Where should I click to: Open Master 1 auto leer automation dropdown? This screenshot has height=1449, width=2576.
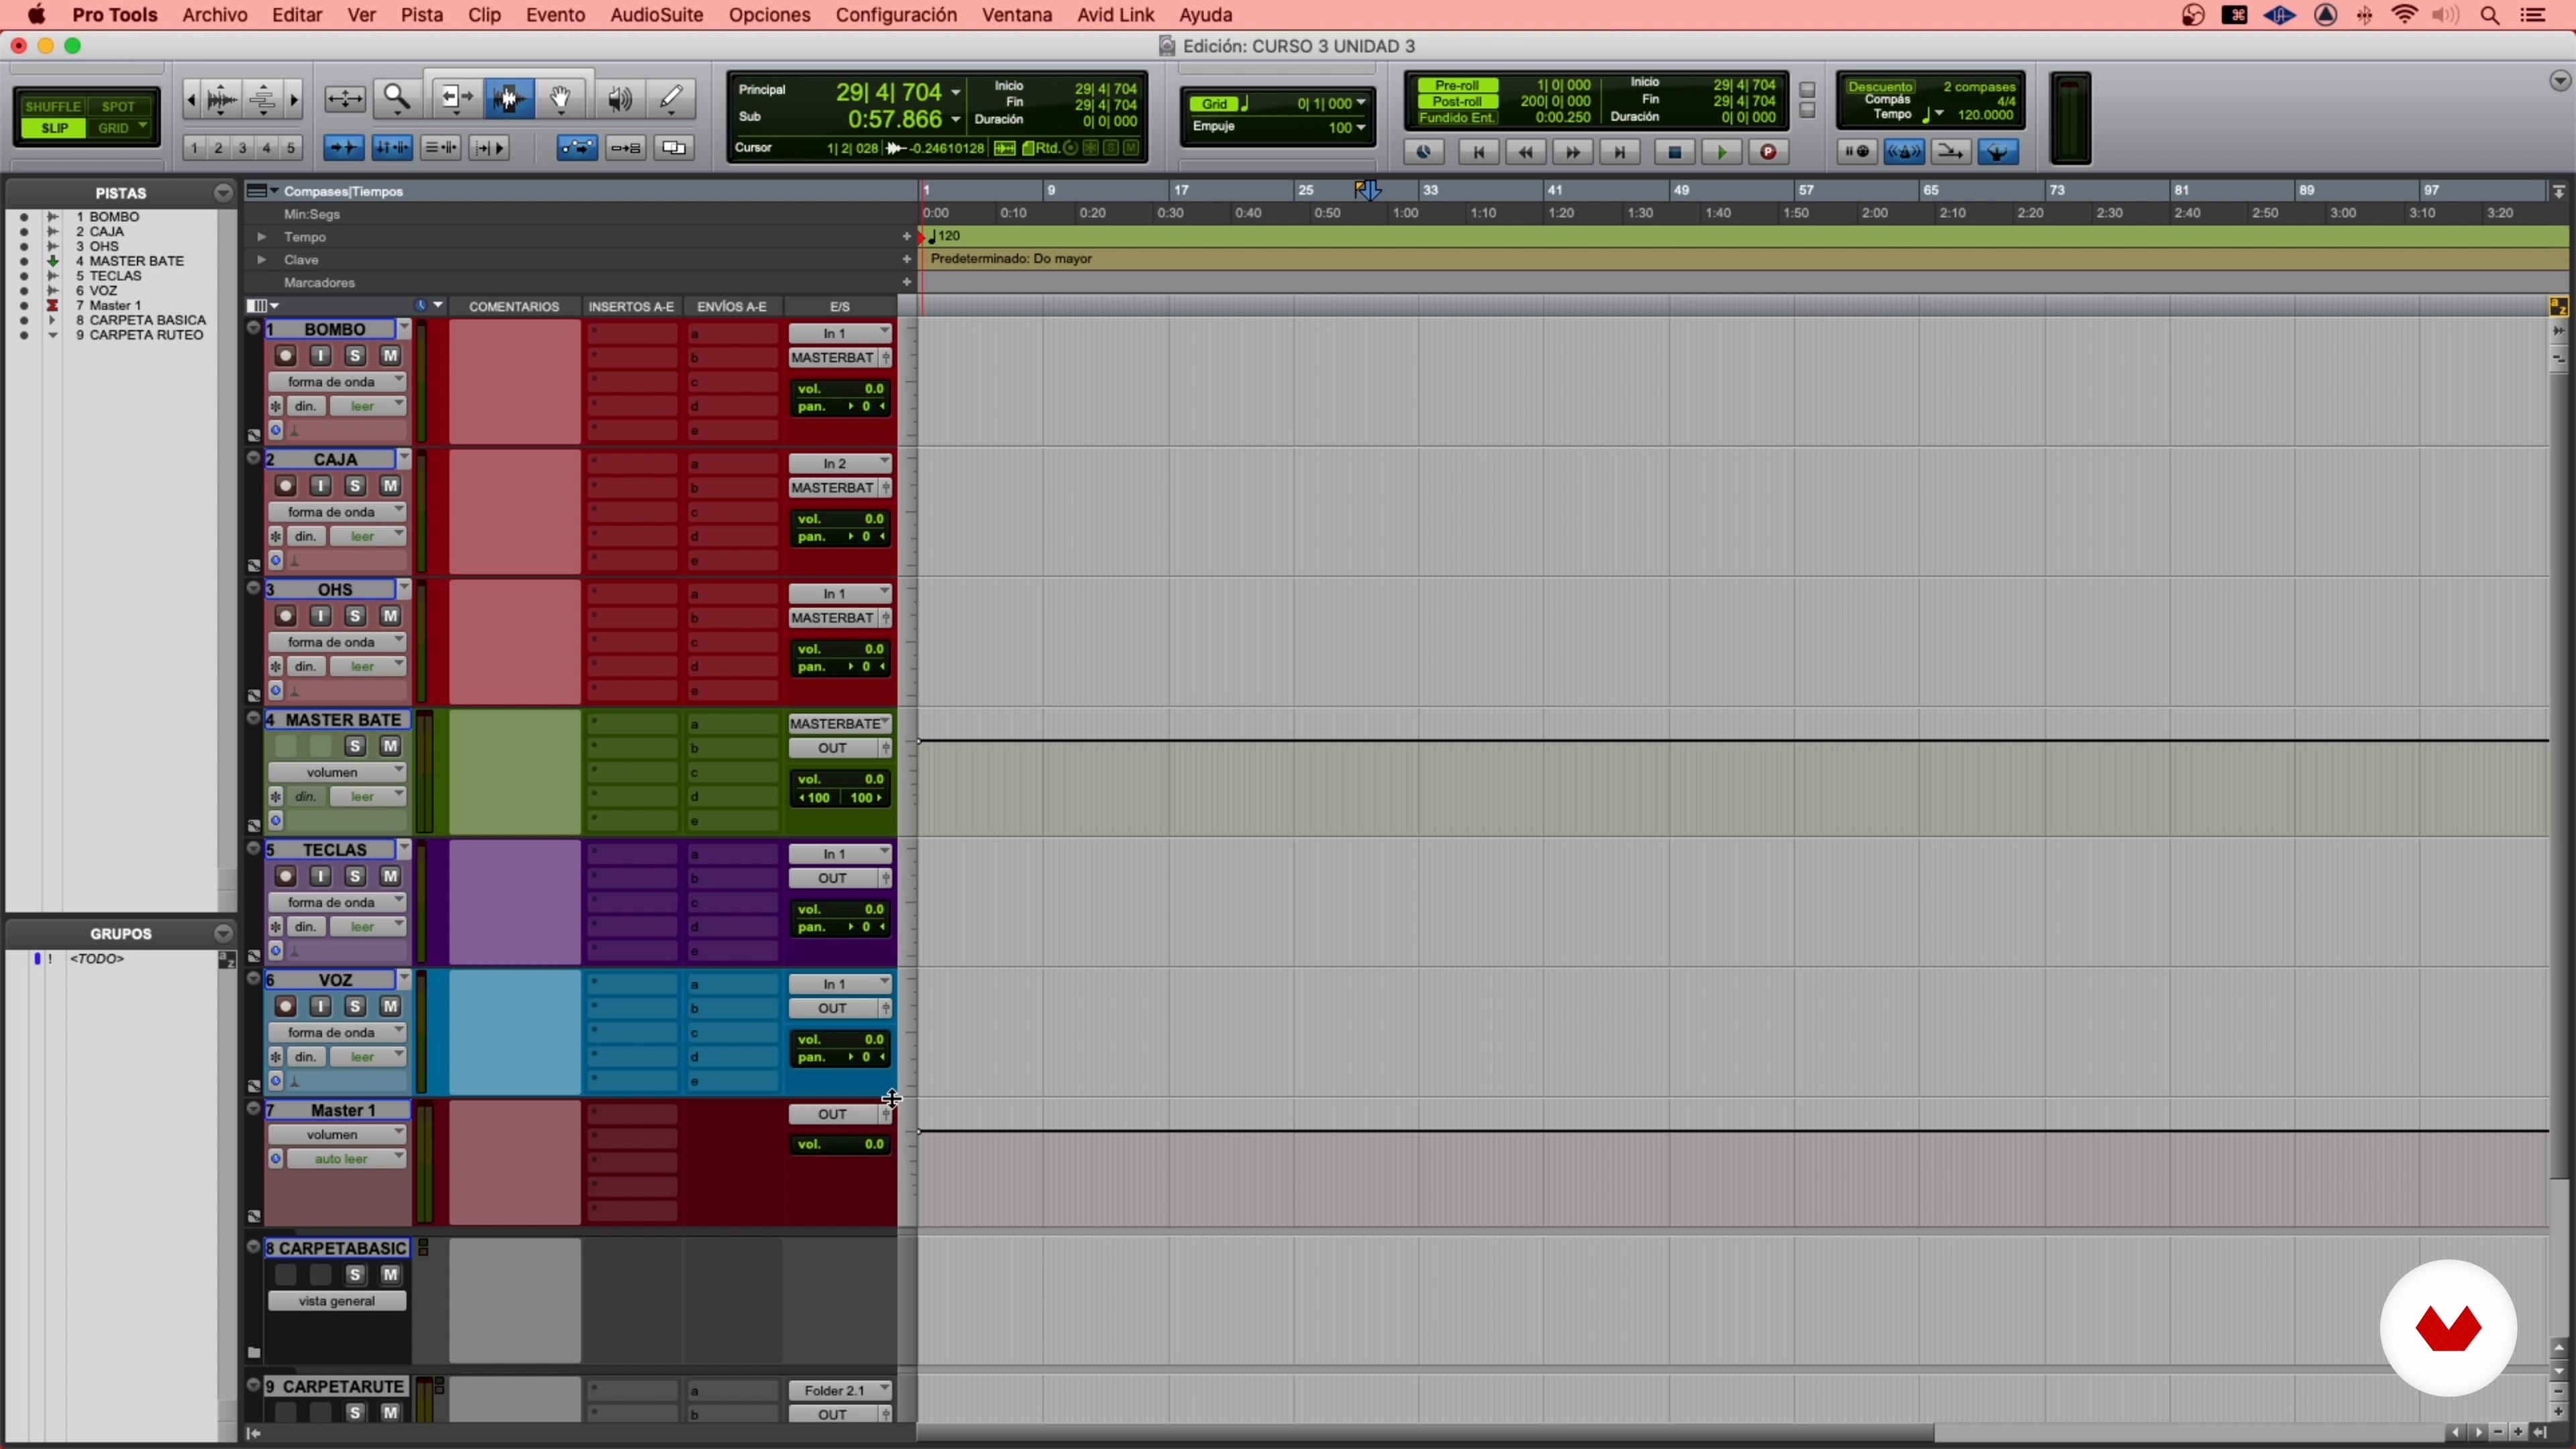[346, 1159]
